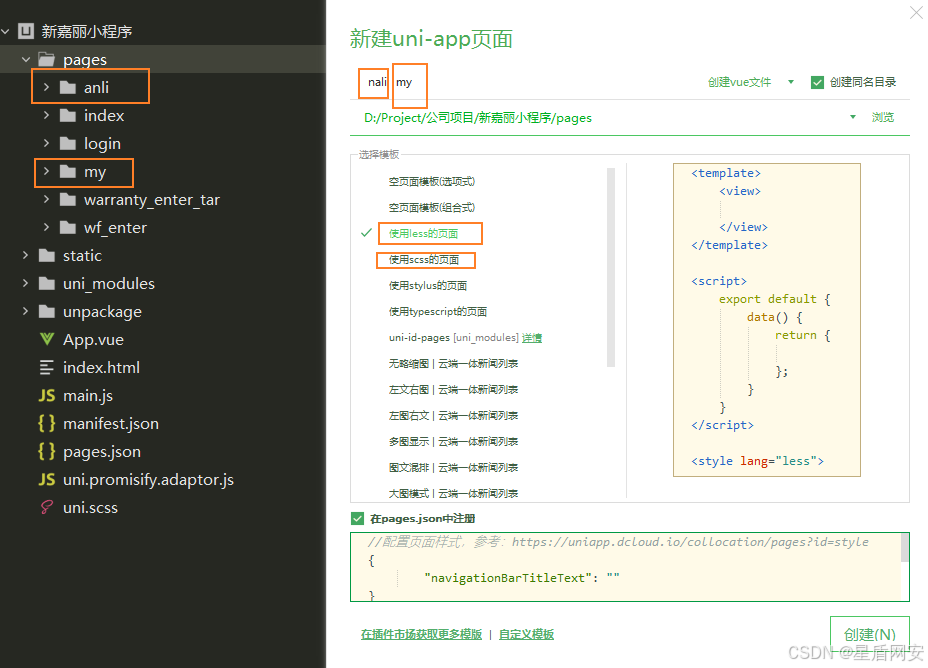This screenshot has width=928, height=668.
Task: Click the HTML file icon beside index.html
Action: coord(47,367)
